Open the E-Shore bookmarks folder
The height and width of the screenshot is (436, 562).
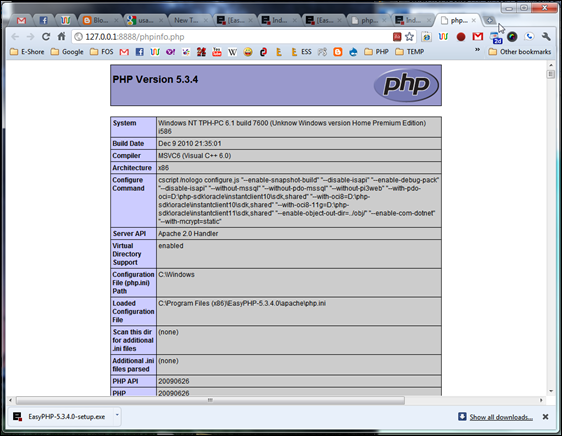click(x=27, y=52)
